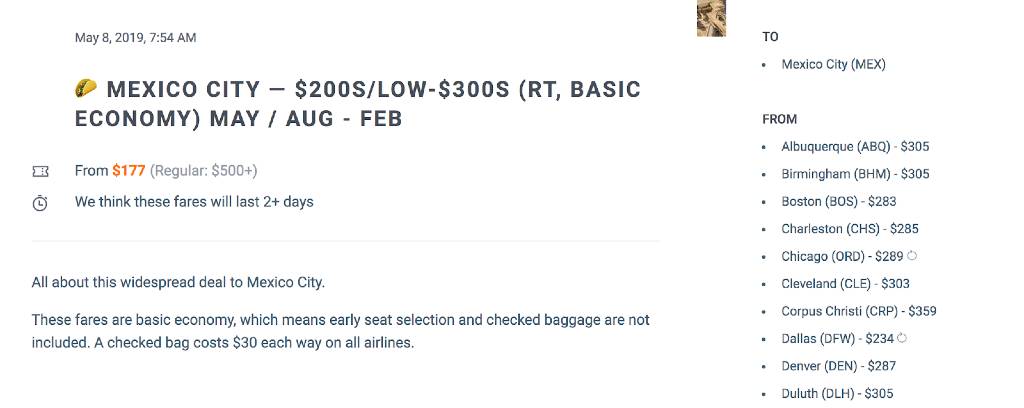
Task: Click the May 8, 2019 timestamp
Action: 135,38
